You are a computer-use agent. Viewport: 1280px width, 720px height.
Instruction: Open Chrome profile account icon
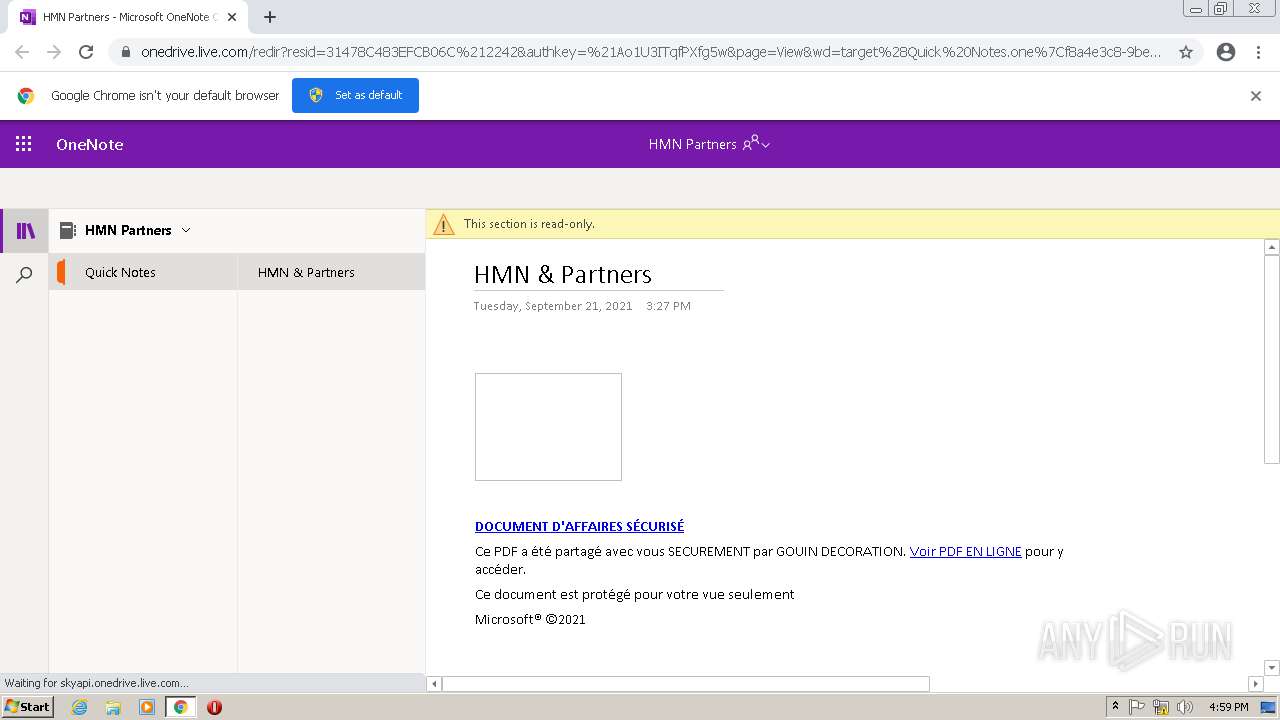1226,52
